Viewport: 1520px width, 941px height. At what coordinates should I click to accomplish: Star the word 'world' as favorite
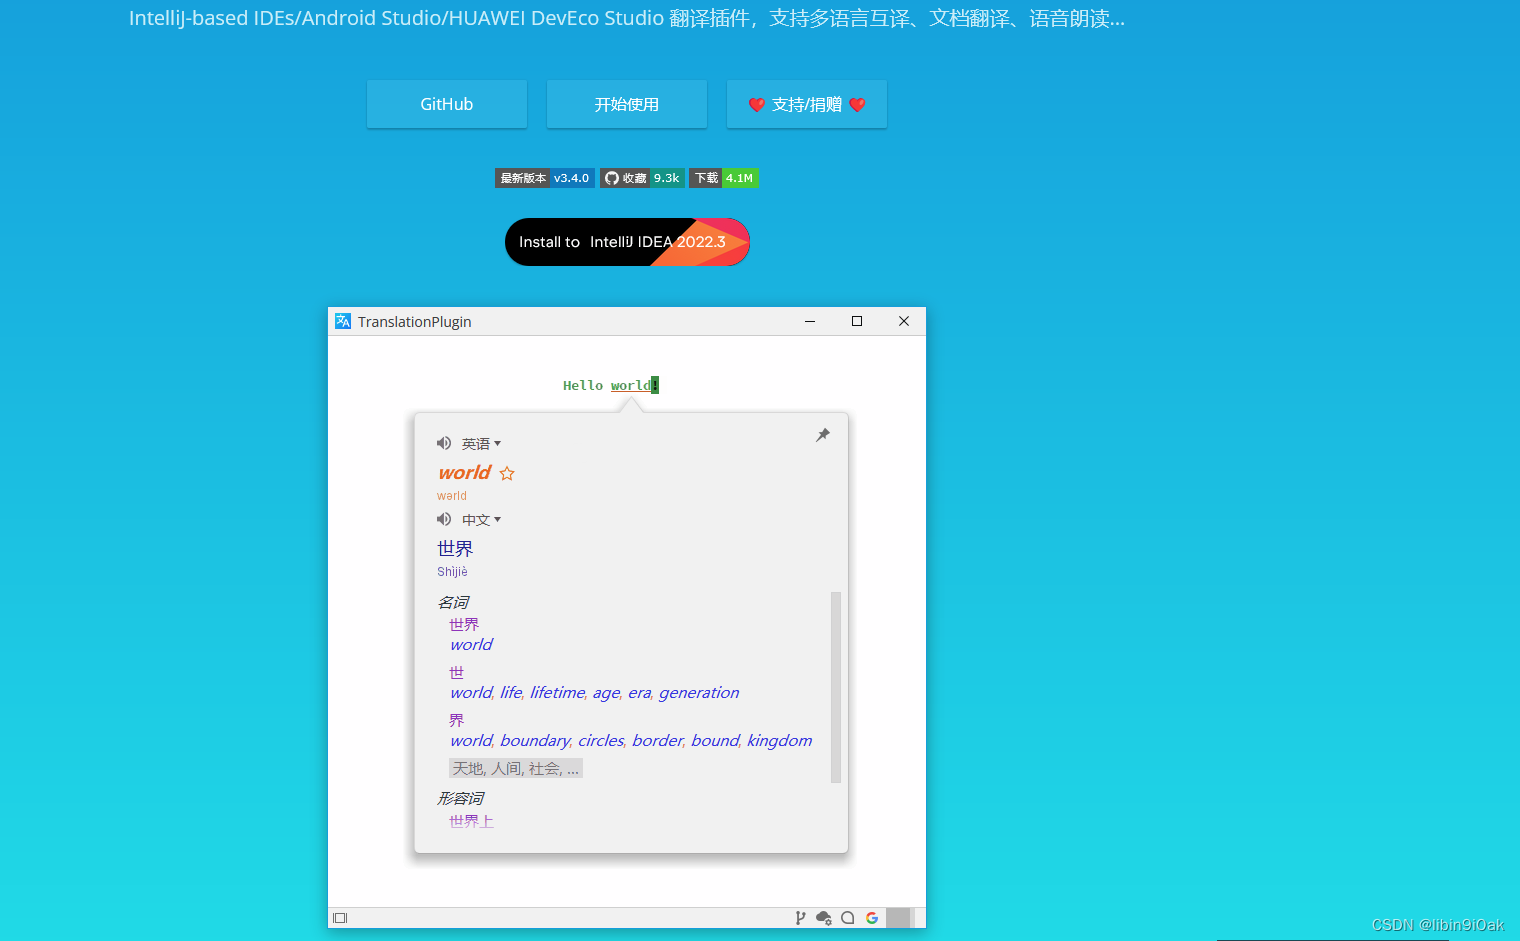[507, 473]
